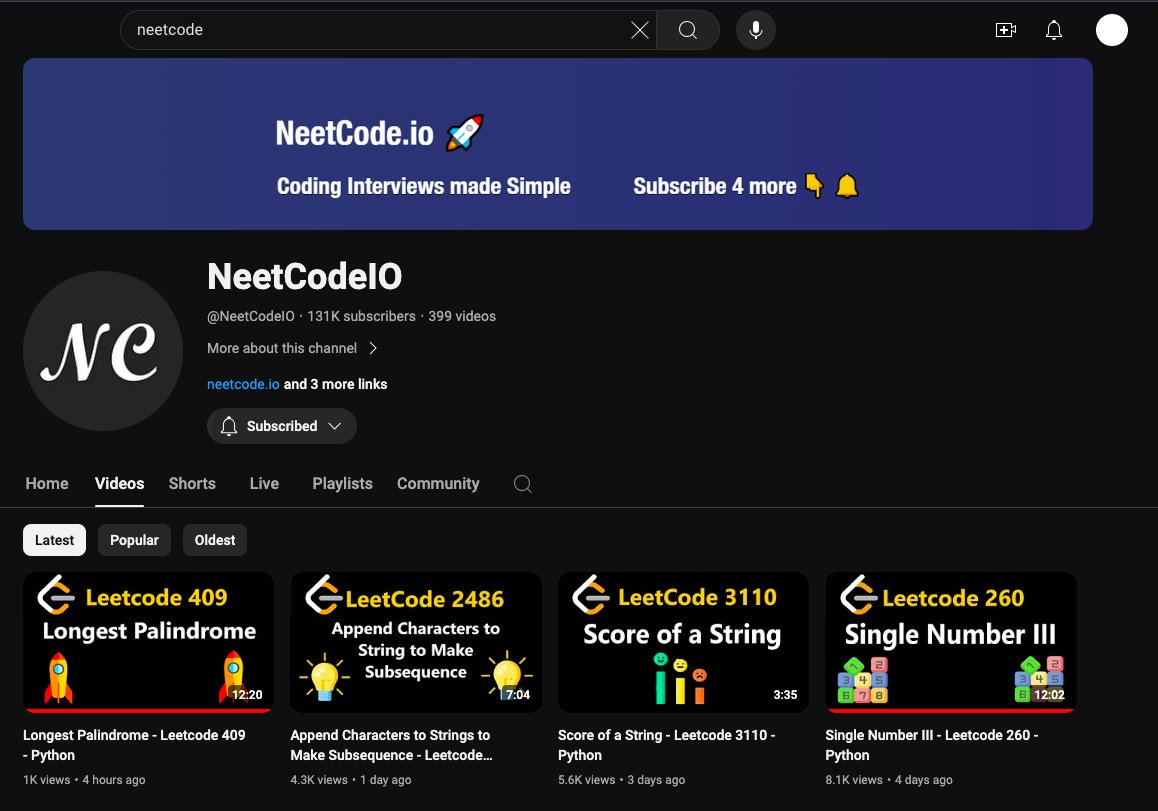The width and height of the screenshot is (1158, 811).
Task: Expand the Subscribed notification dropdown
Action: tap(281, 426)
